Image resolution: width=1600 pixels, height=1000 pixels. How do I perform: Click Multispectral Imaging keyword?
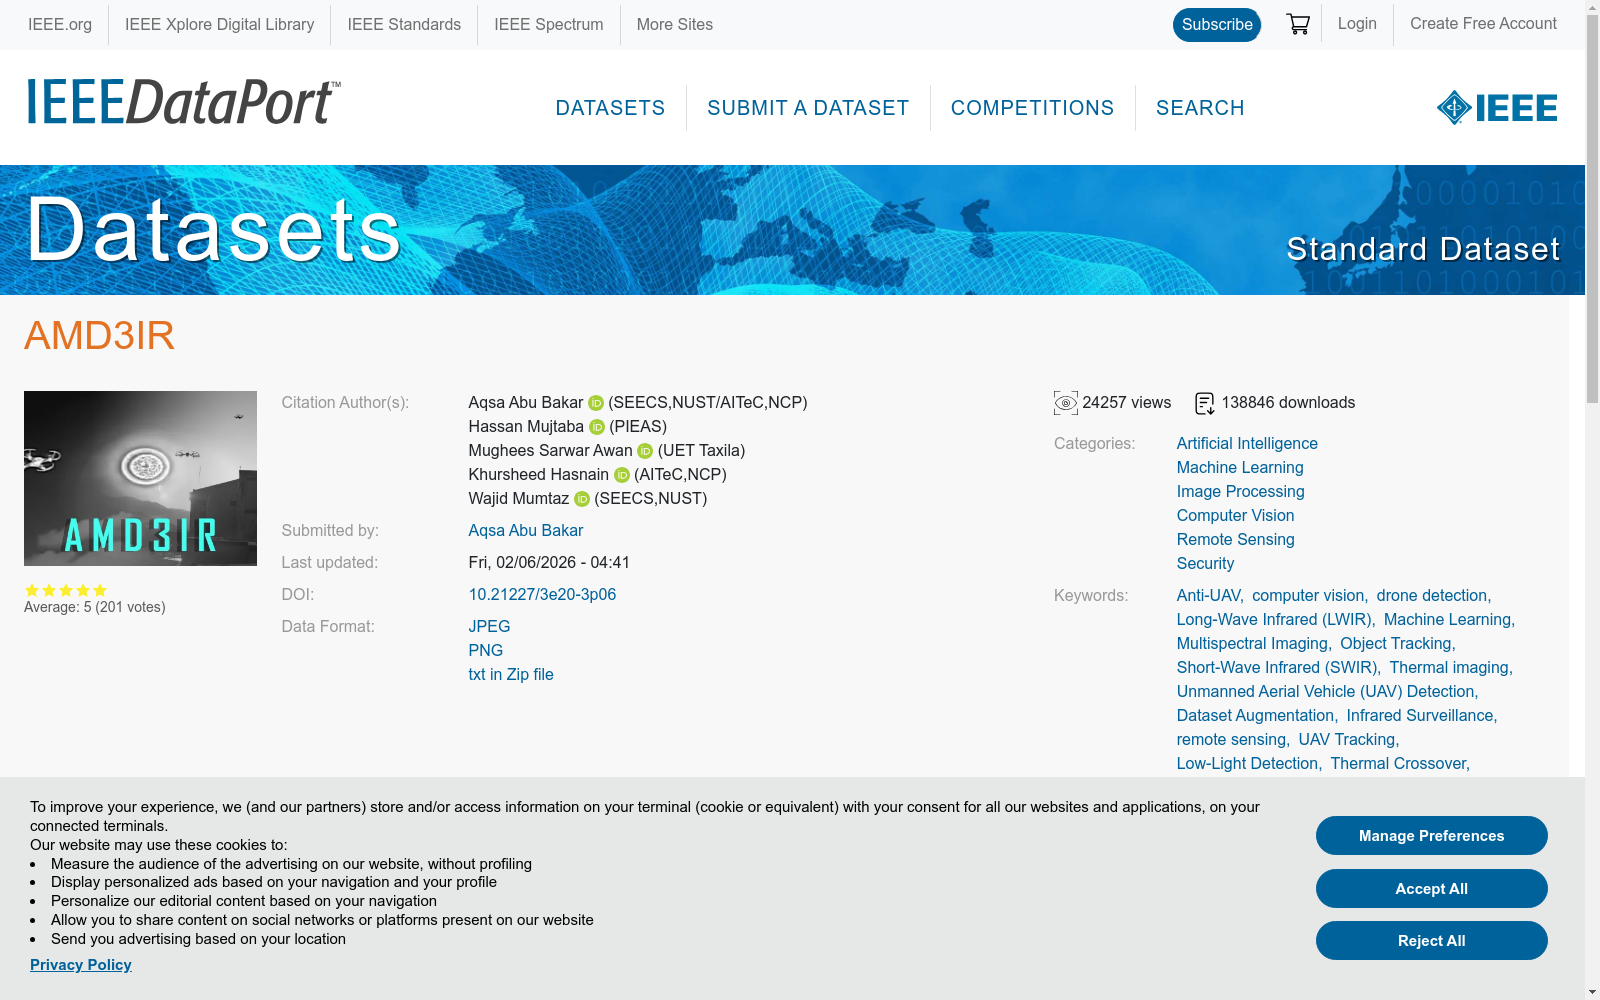click(x=1253, y=644)
